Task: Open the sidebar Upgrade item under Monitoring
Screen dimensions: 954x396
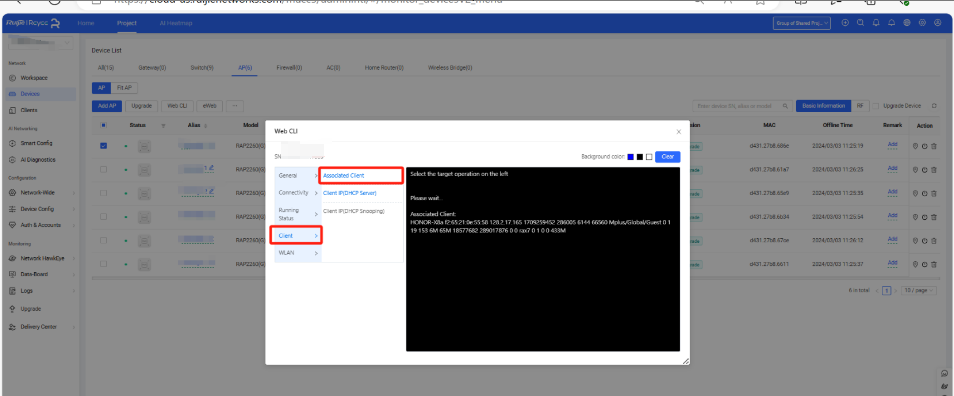Action: (30, 309)
